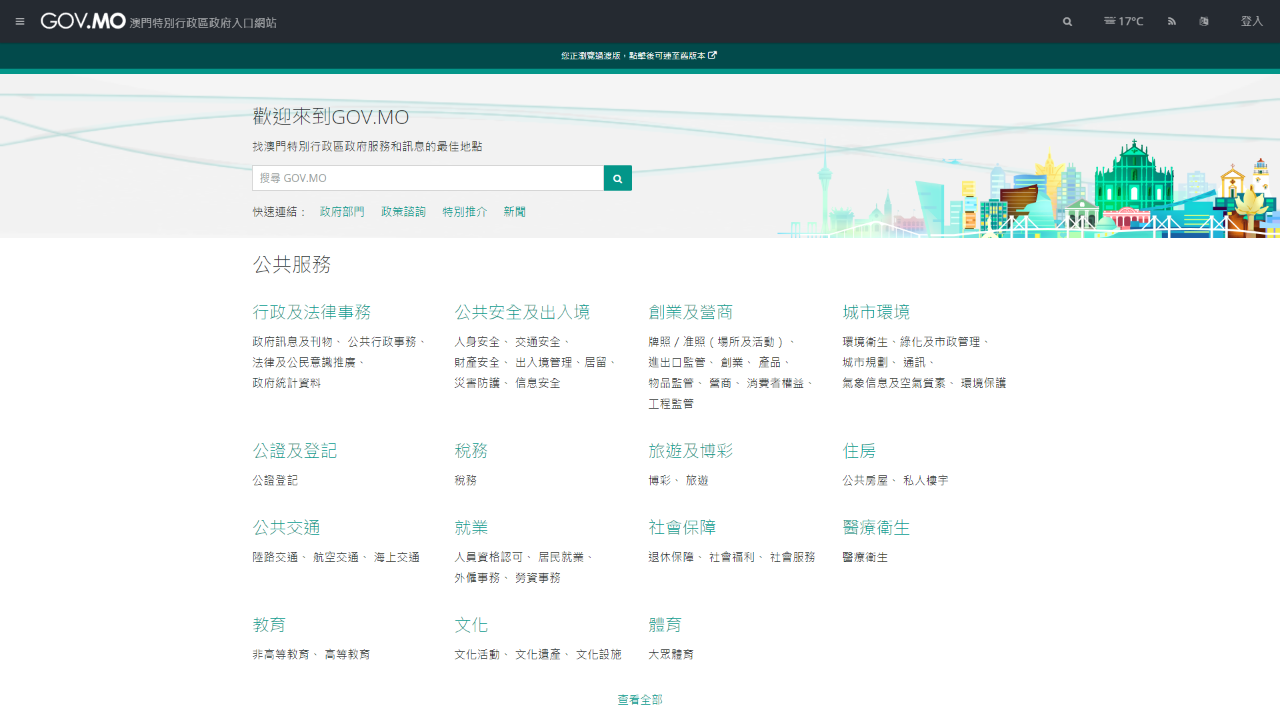Image resolution: width=1280 pixels, height=720 pixels.
Task: Open the 政策諮詢 quick link
Action: tap(403, 212)
